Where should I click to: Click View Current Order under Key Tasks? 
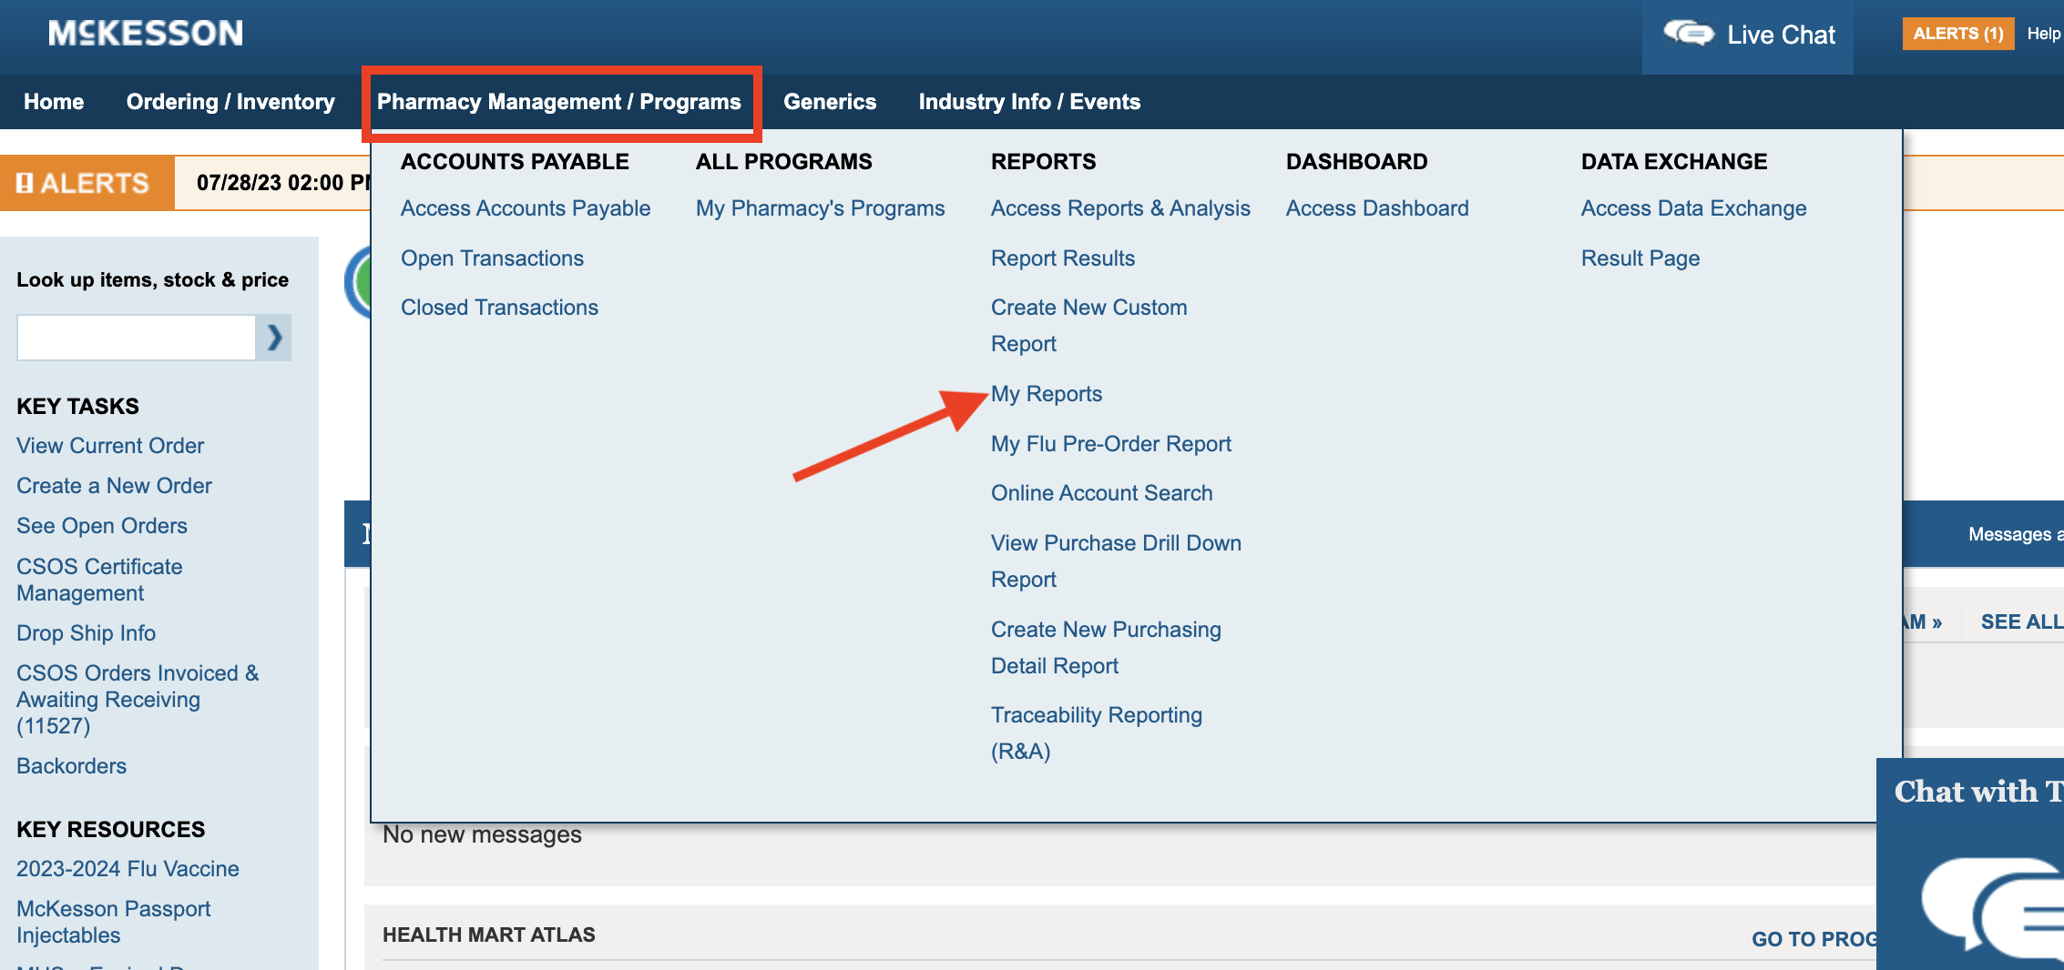pyautogui.click(x=110, y=445)
